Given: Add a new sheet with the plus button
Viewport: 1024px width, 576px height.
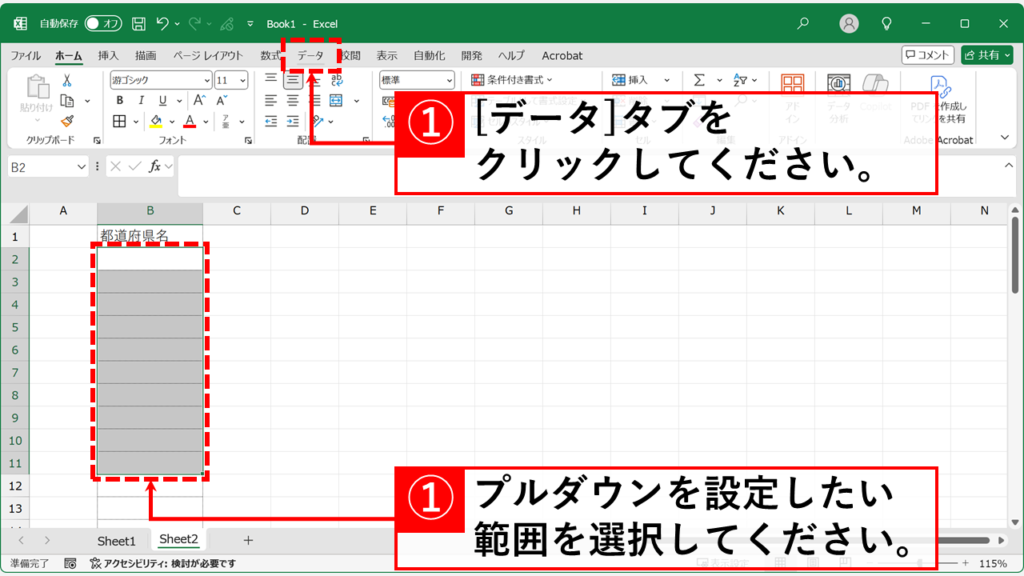Looking at the screenshot, I should click(248, 540).
